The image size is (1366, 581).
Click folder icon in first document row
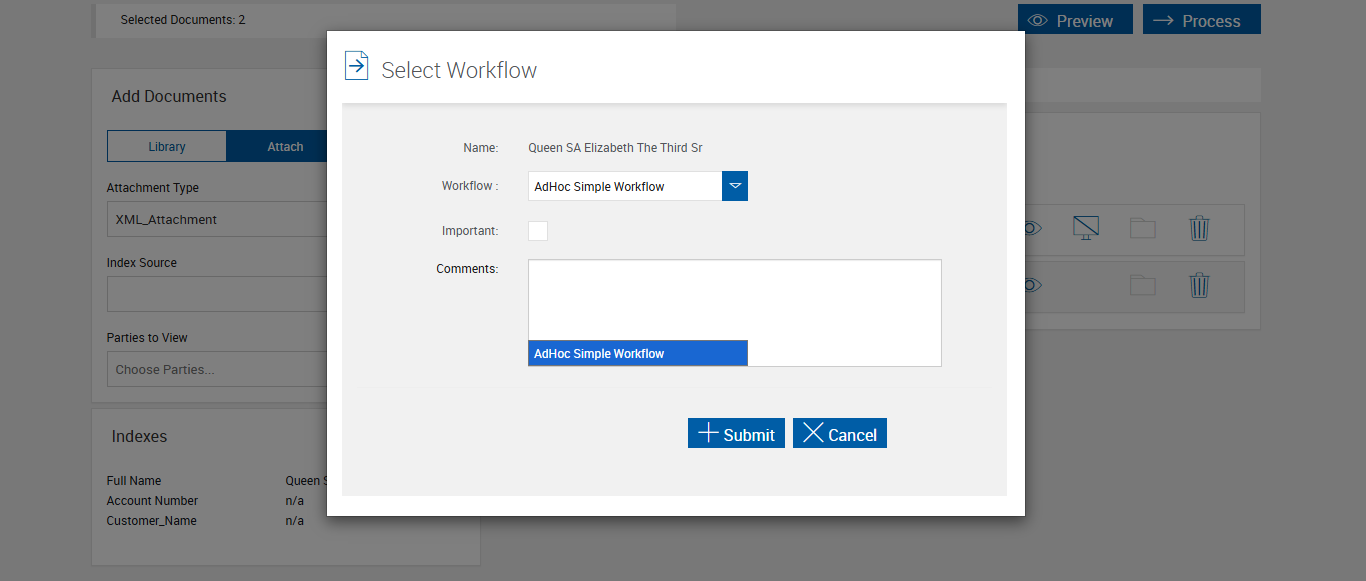point(1142,229)
